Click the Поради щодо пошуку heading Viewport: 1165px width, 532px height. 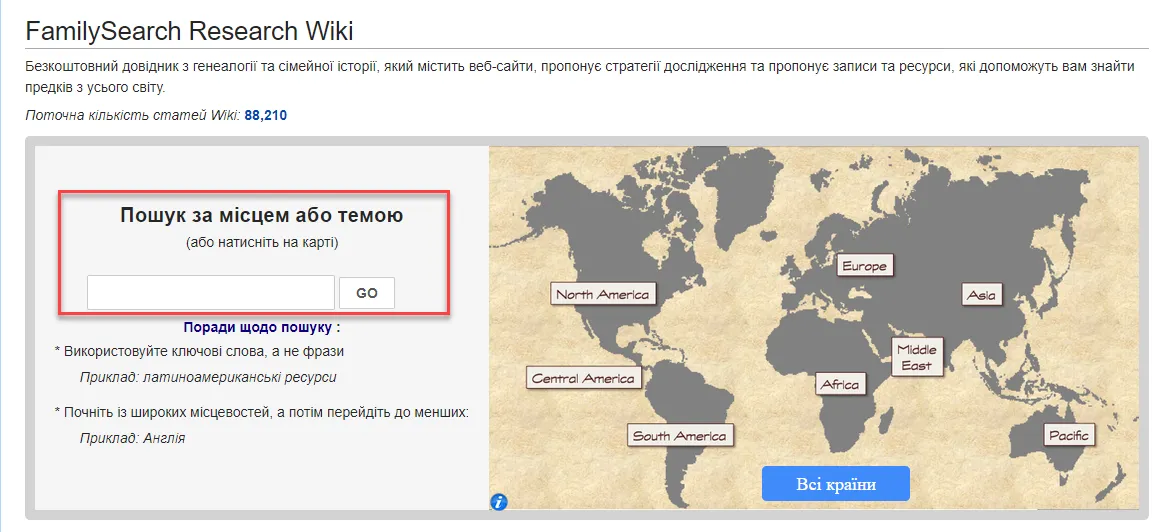pos(262,327)
